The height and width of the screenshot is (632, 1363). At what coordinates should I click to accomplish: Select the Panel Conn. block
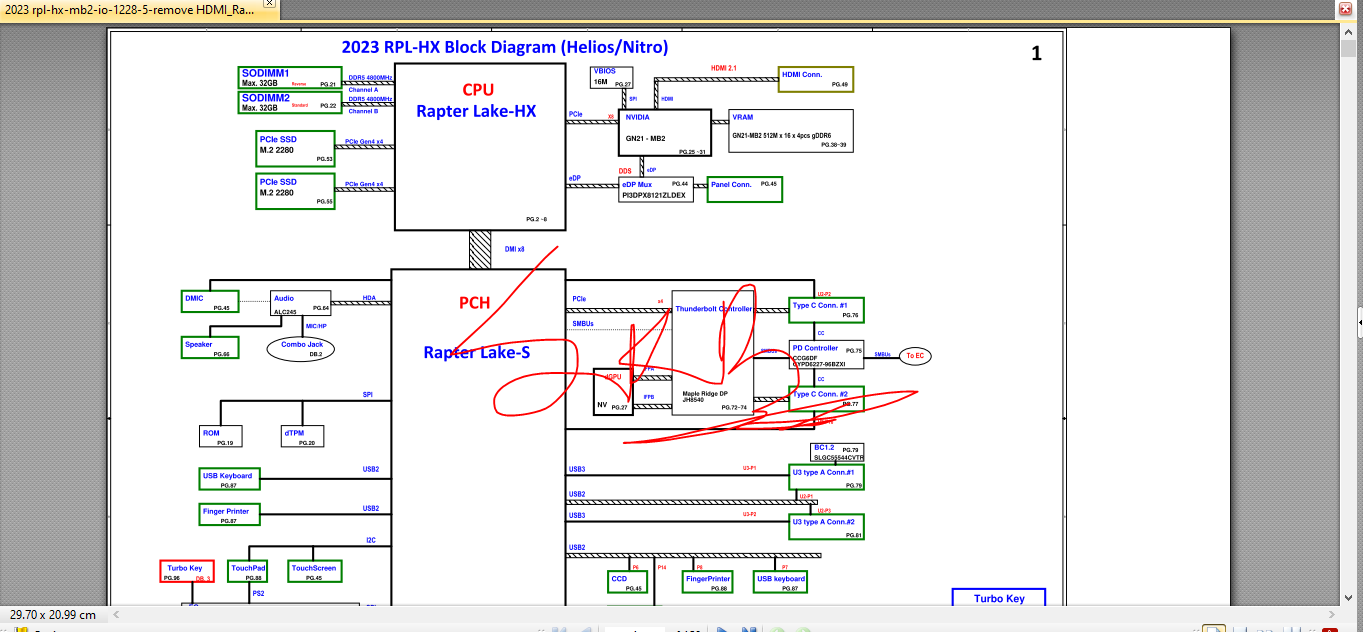[745, 190]
